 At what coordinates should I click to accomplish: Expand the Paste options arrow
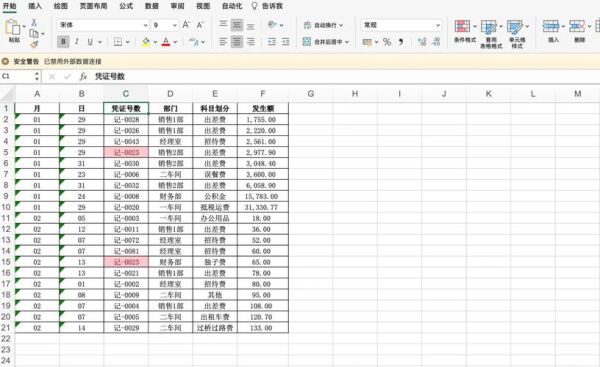point(24,26)
